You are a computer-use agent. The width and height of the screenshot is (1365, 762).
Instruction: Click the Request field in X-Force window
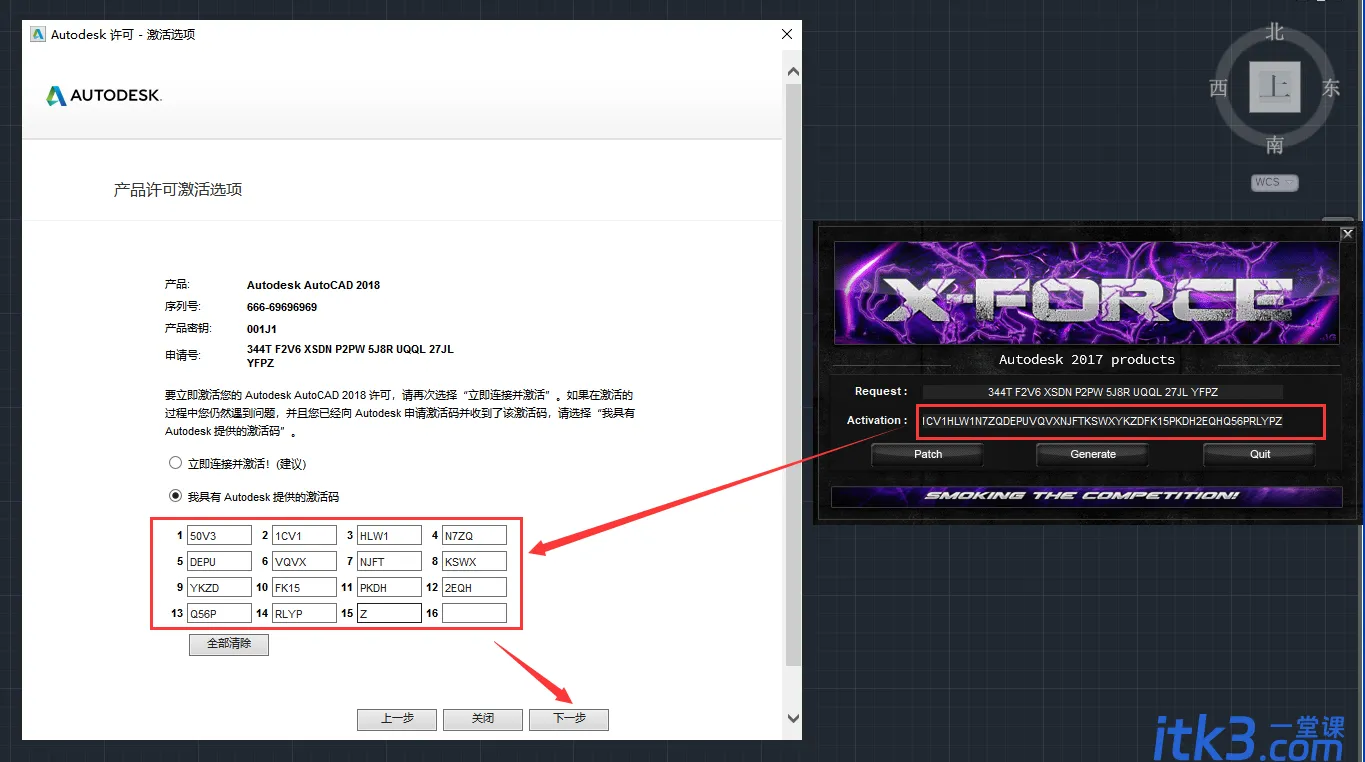[1102, 392]
